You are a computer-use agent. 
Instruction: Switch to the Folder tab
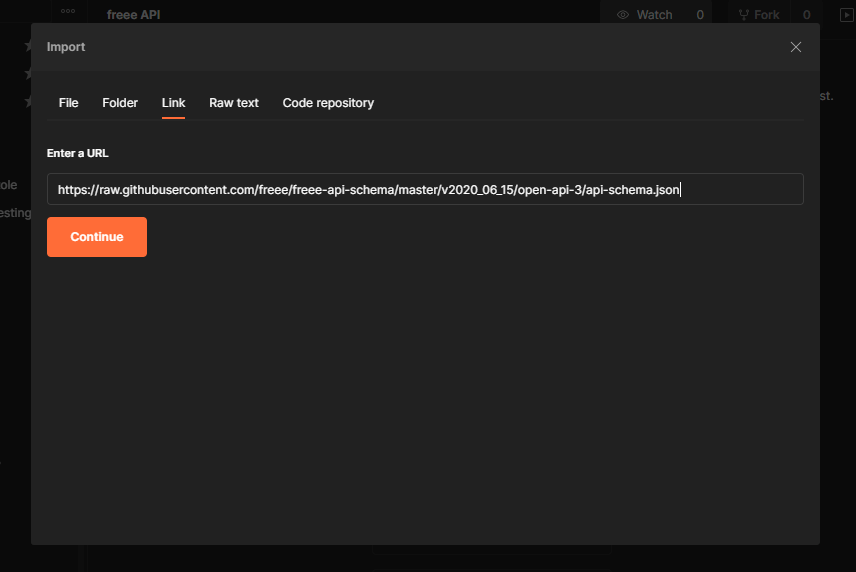[x=120, y=103]
